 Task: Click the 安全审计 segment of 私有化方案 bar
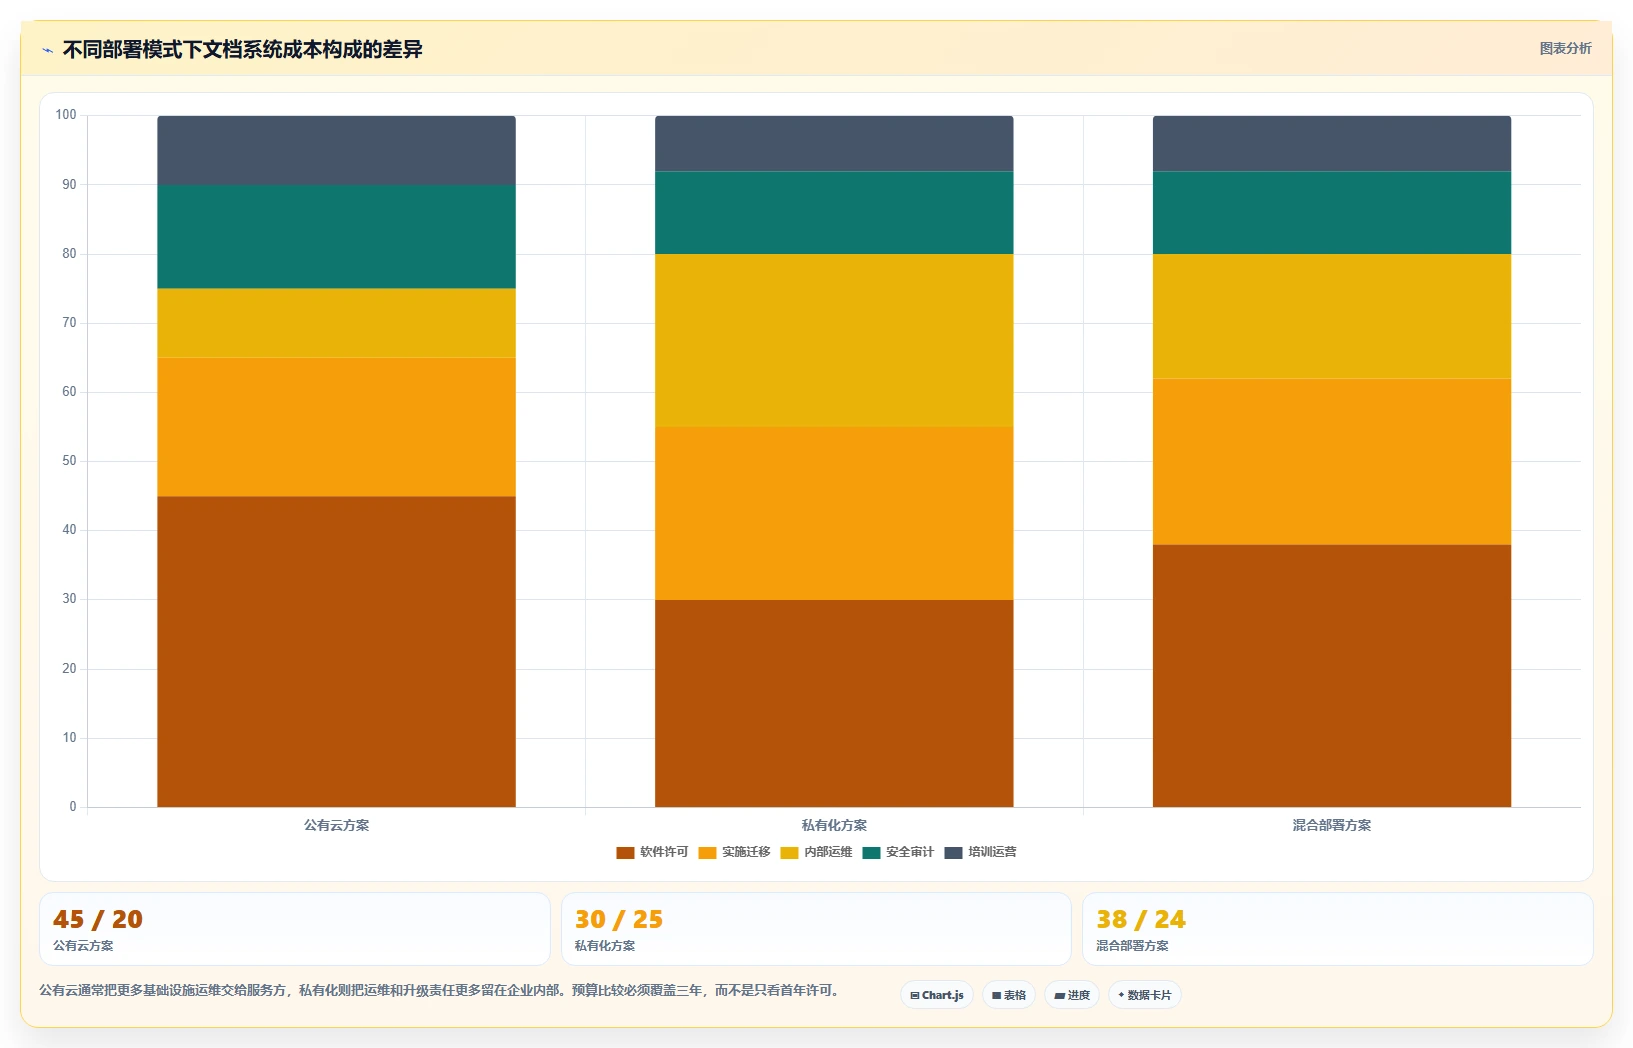coord(834,213)
